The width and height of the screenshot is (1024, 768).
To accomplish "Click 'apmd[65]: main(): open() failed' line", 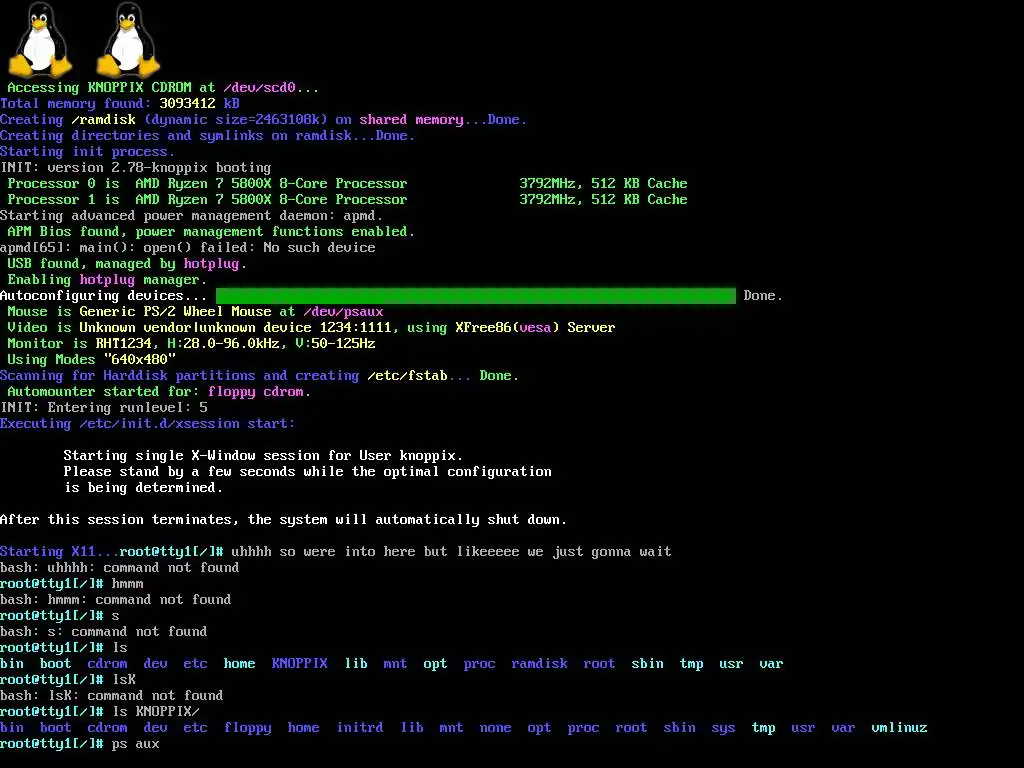I will (187, 248).
